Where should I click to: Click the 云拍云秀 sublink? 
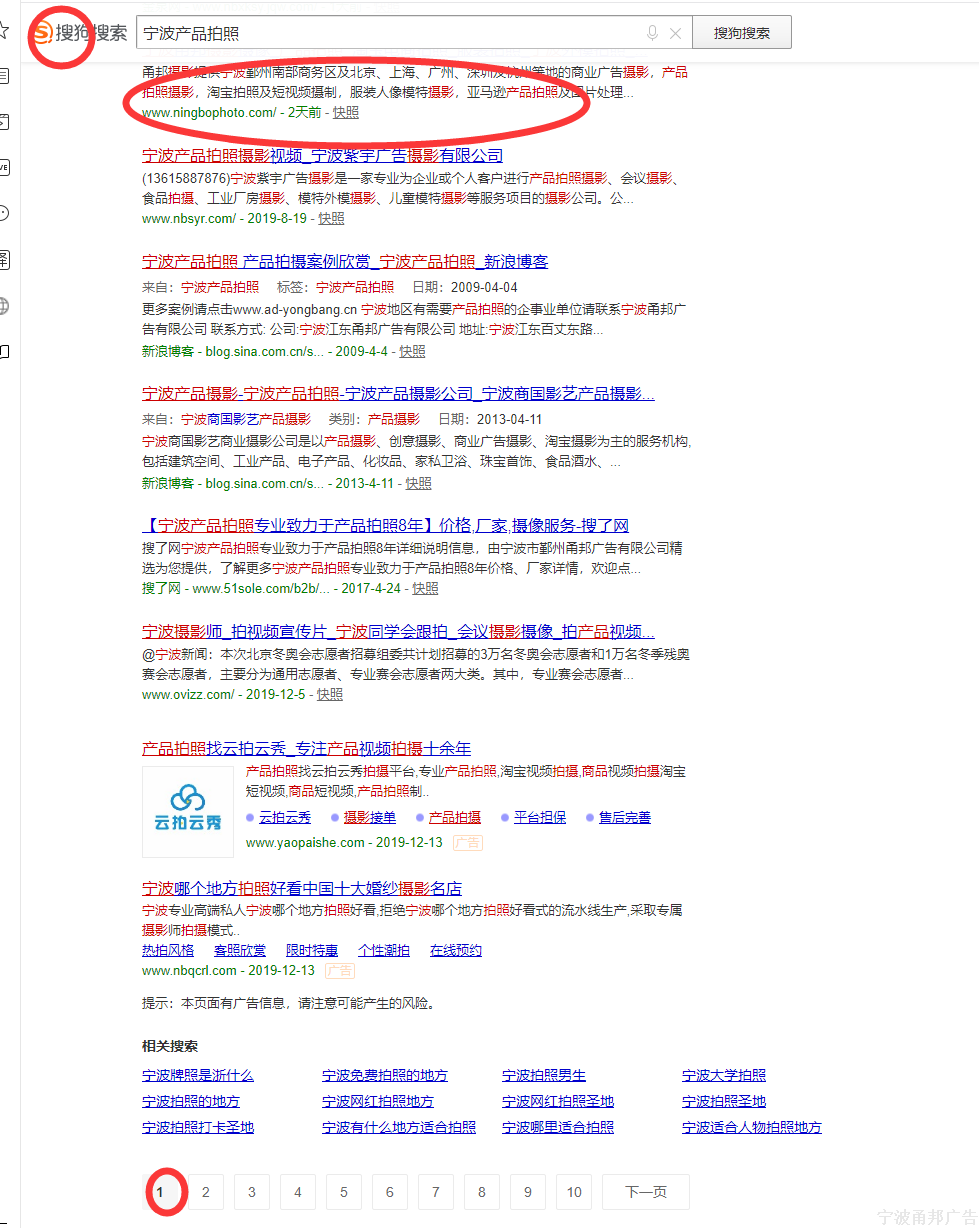(x=285, y=818)
